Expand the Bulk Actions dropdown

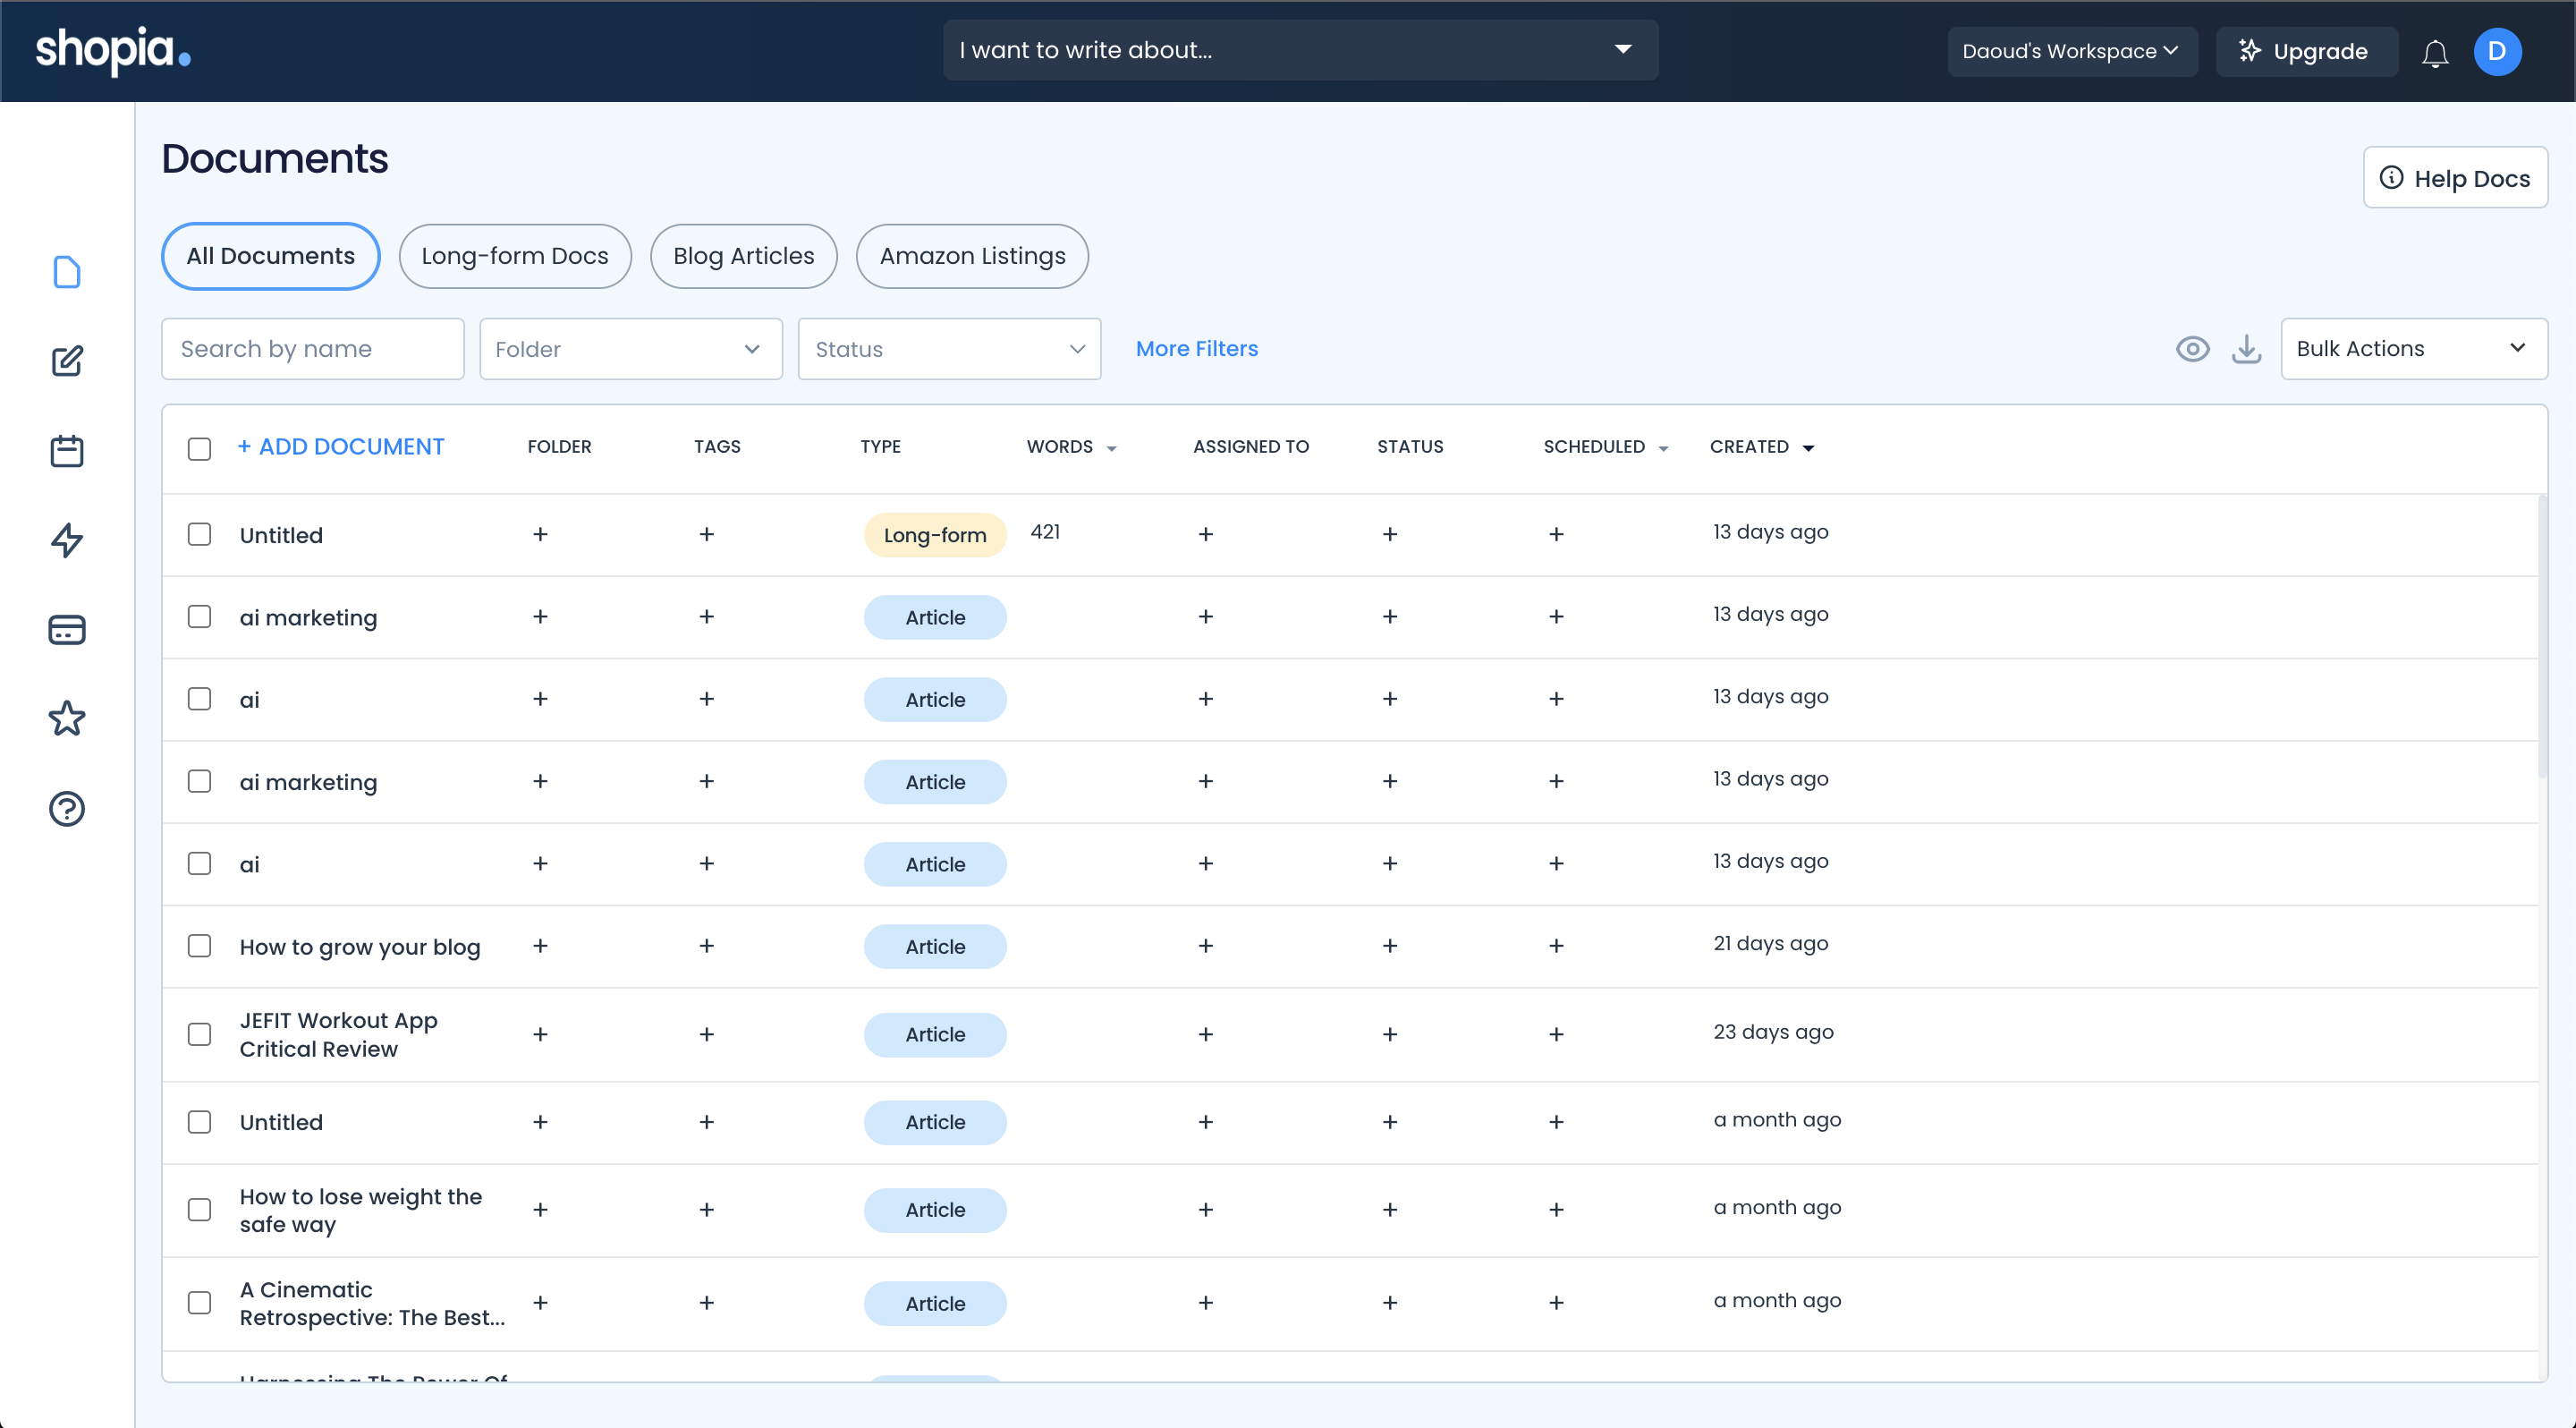click(2414, 348)
